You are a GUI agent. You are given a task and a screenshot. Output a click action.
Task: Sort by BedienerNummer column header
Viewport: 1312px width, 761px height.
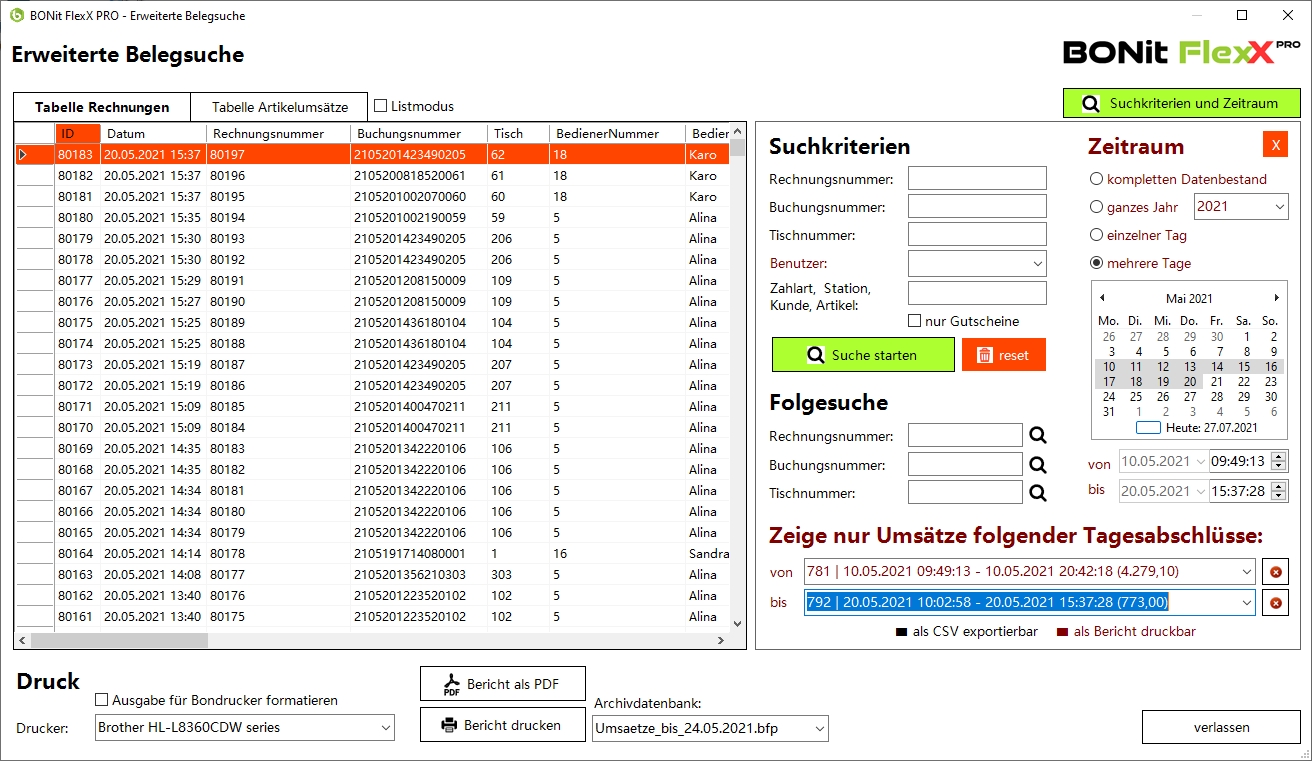coord(617,133)
